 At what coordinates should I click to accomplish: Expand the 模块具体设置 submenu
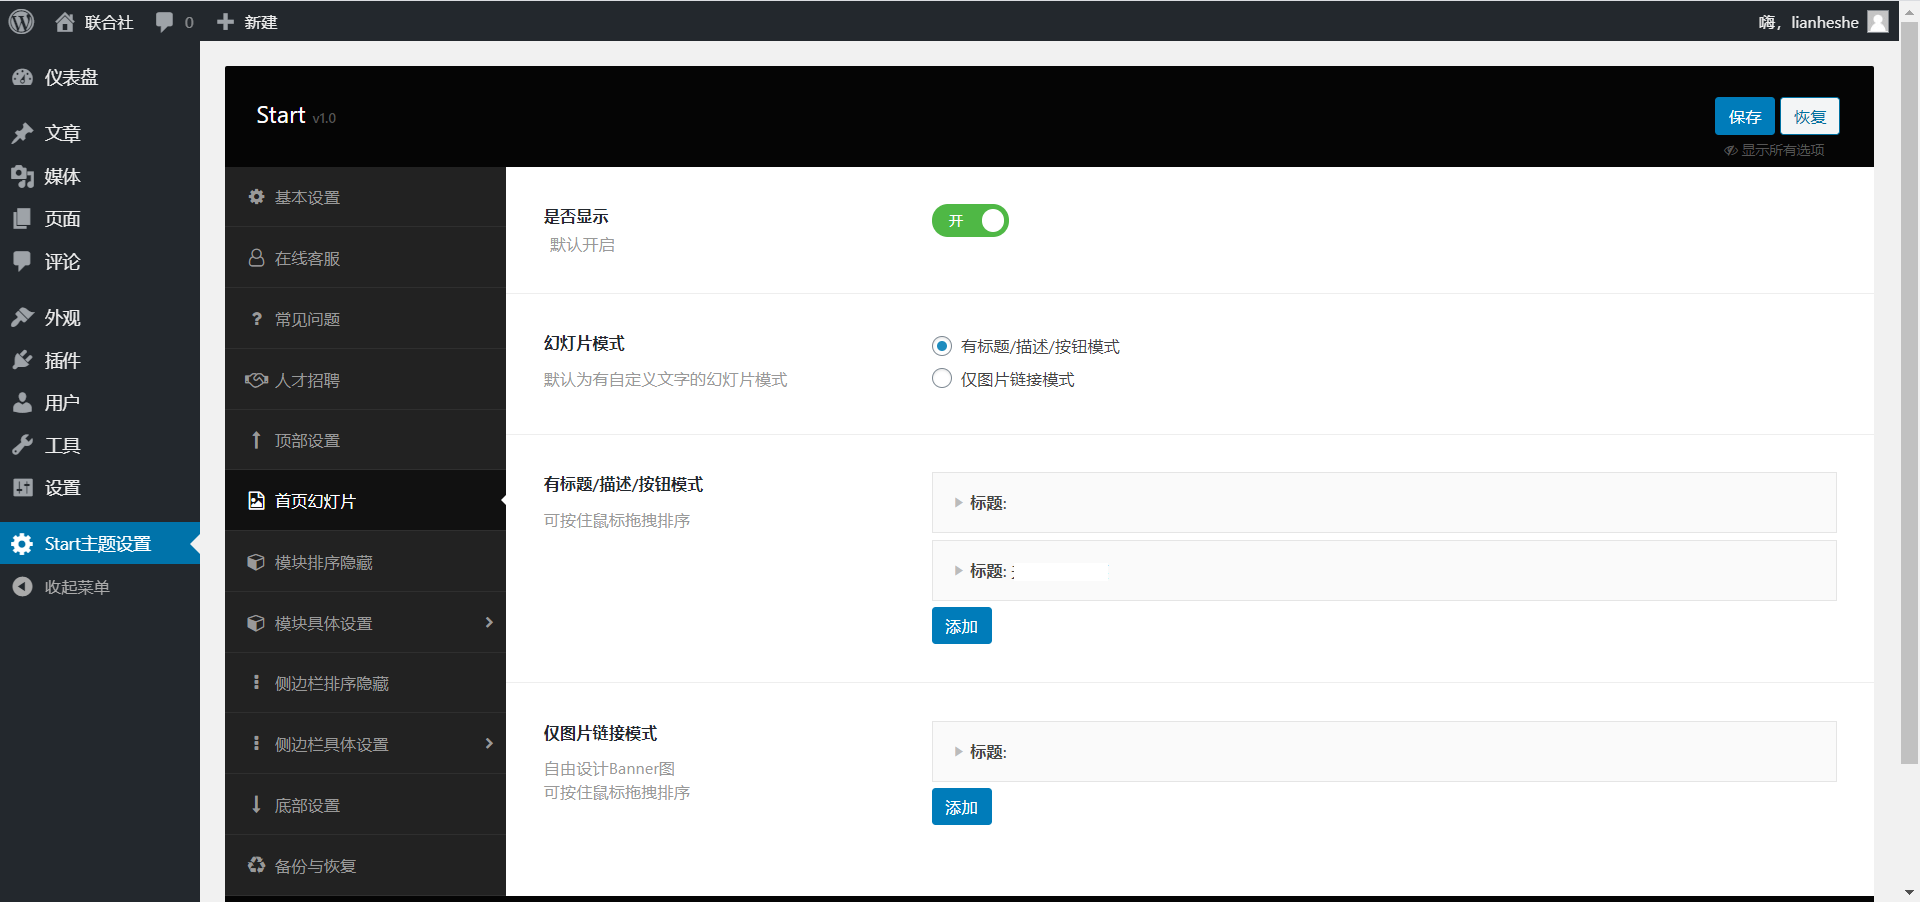point(365,623)
